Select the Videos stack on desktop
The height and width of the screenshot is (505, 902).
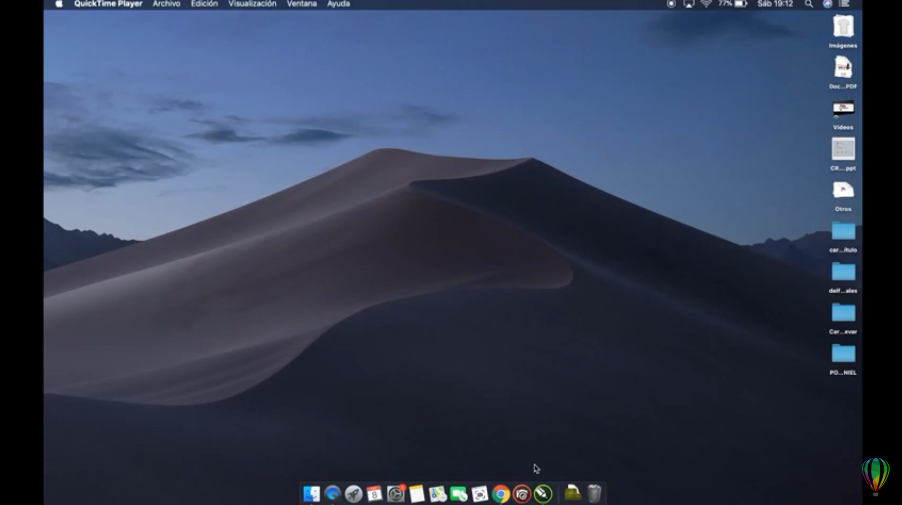pos(843,109)
